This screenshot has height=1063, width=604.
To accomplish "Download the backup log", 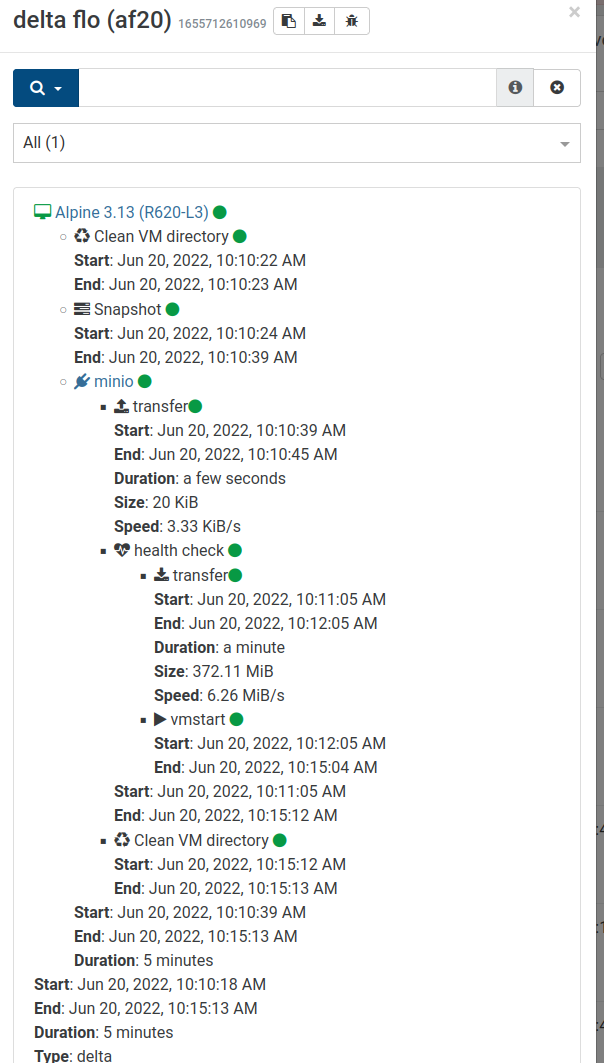I will [x=319, y=21].
